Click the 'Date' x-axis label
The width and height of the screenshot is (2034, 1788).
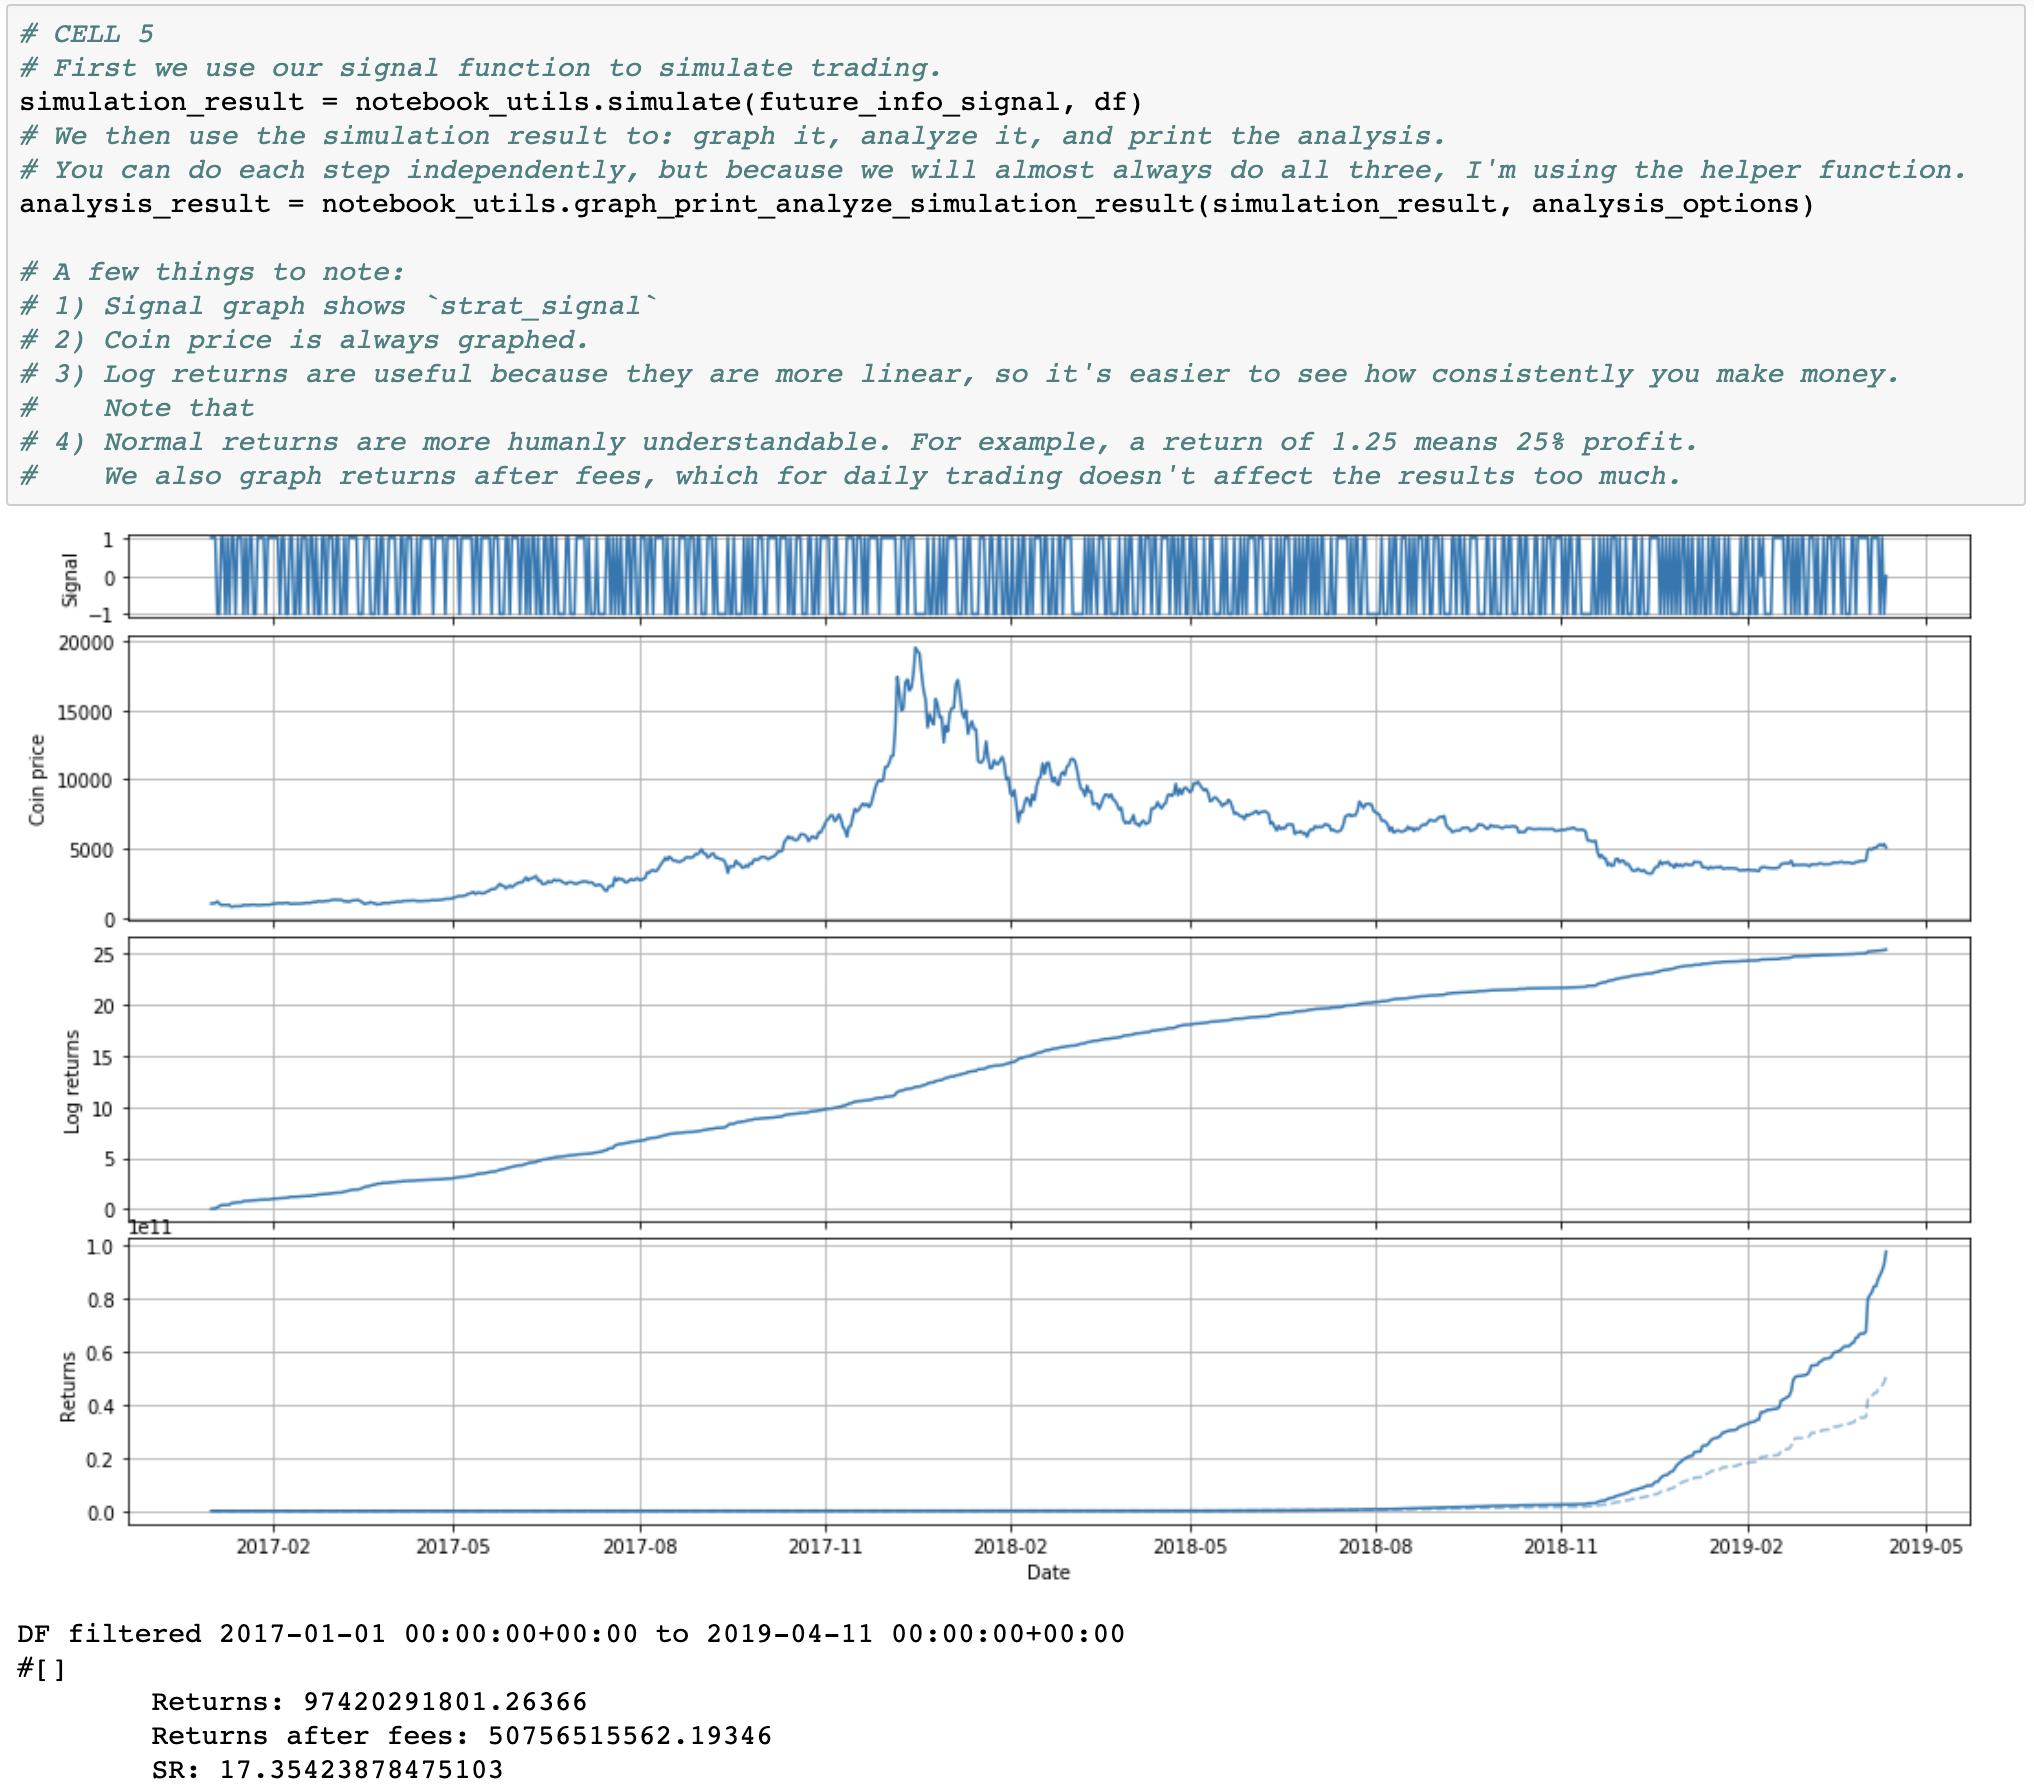click(1048, 1572)
